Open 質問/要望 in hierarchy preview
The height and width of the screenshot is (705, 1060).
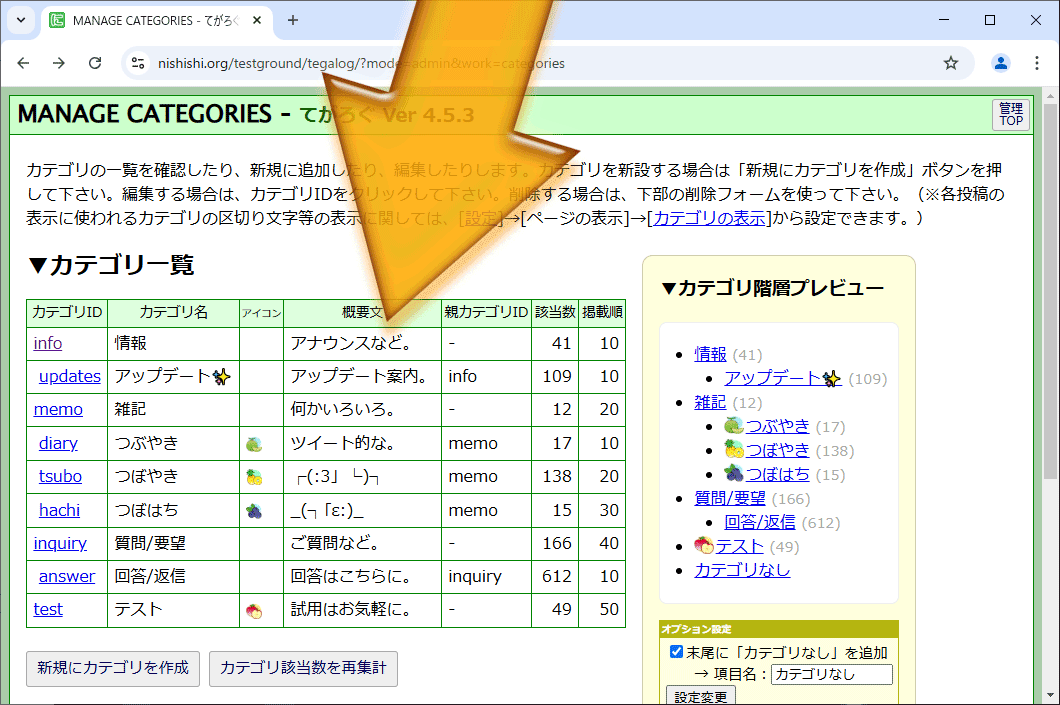[729, 499]
